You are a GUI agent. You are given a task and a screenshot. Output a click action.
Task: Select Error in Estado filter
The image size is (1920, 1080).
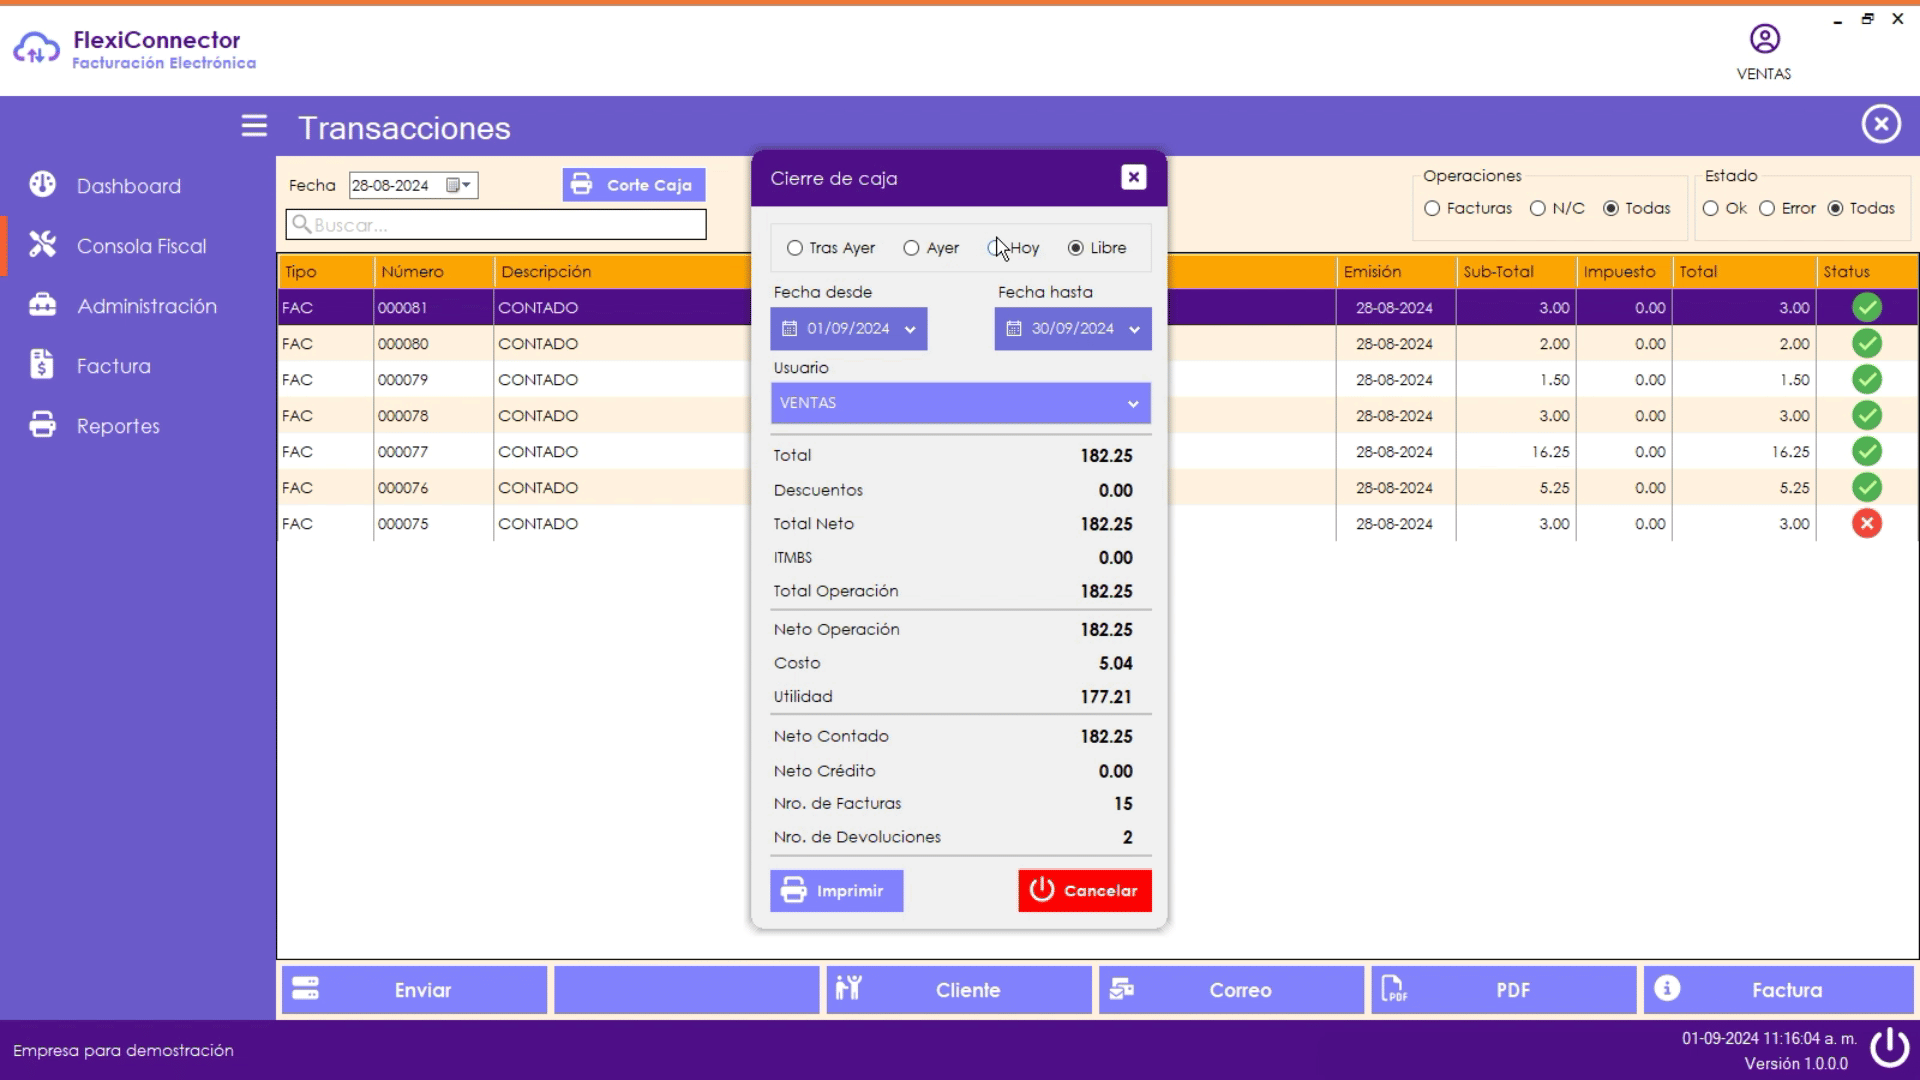[x=1767, y=208]
